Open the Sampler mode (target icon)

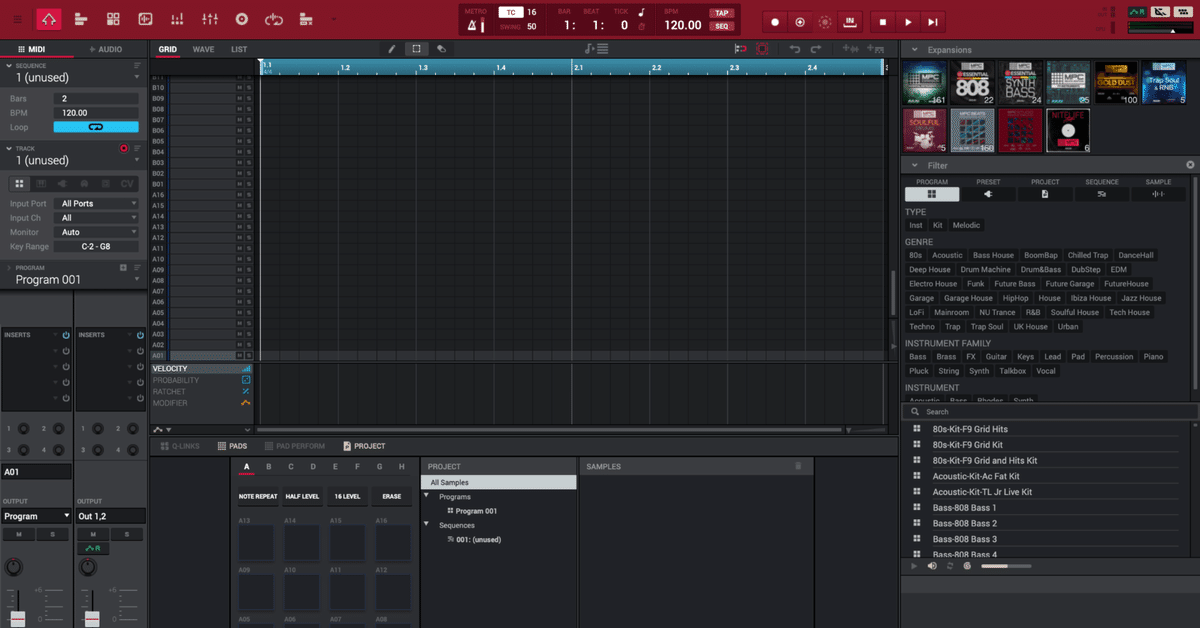coord(240,18)
